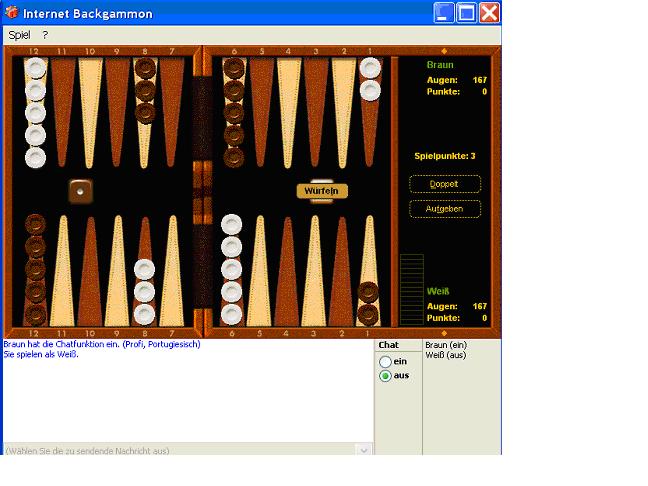Select lowest brown checker on upper point 6
648x486 pixels.
coord(234,157)
